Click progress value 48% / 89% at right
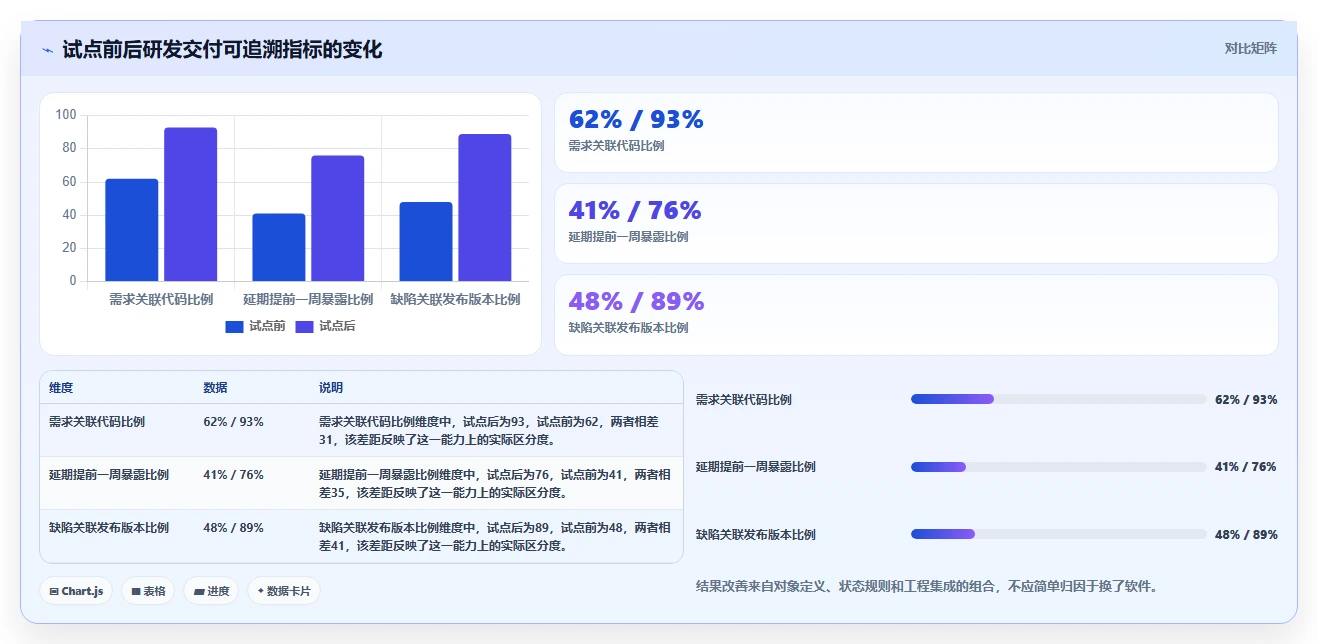 tap(1246, 535)
